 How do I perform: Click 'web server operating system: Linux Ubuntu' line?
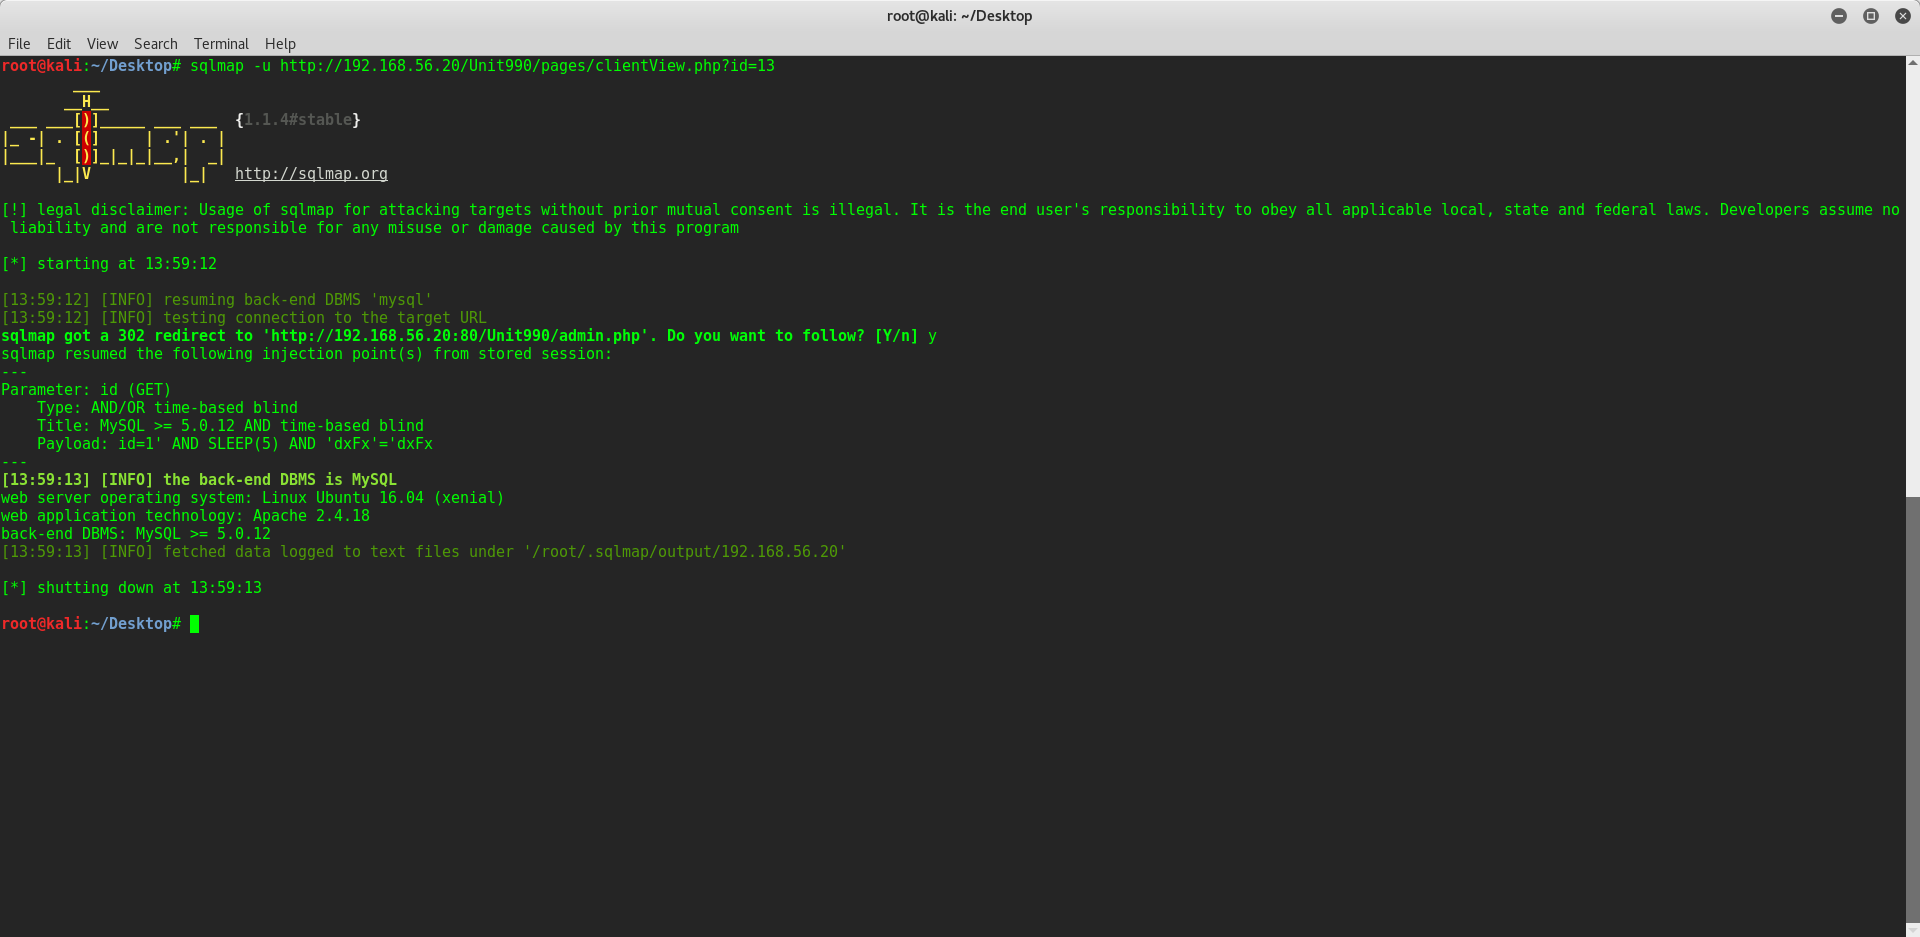(x=252, y=498)
